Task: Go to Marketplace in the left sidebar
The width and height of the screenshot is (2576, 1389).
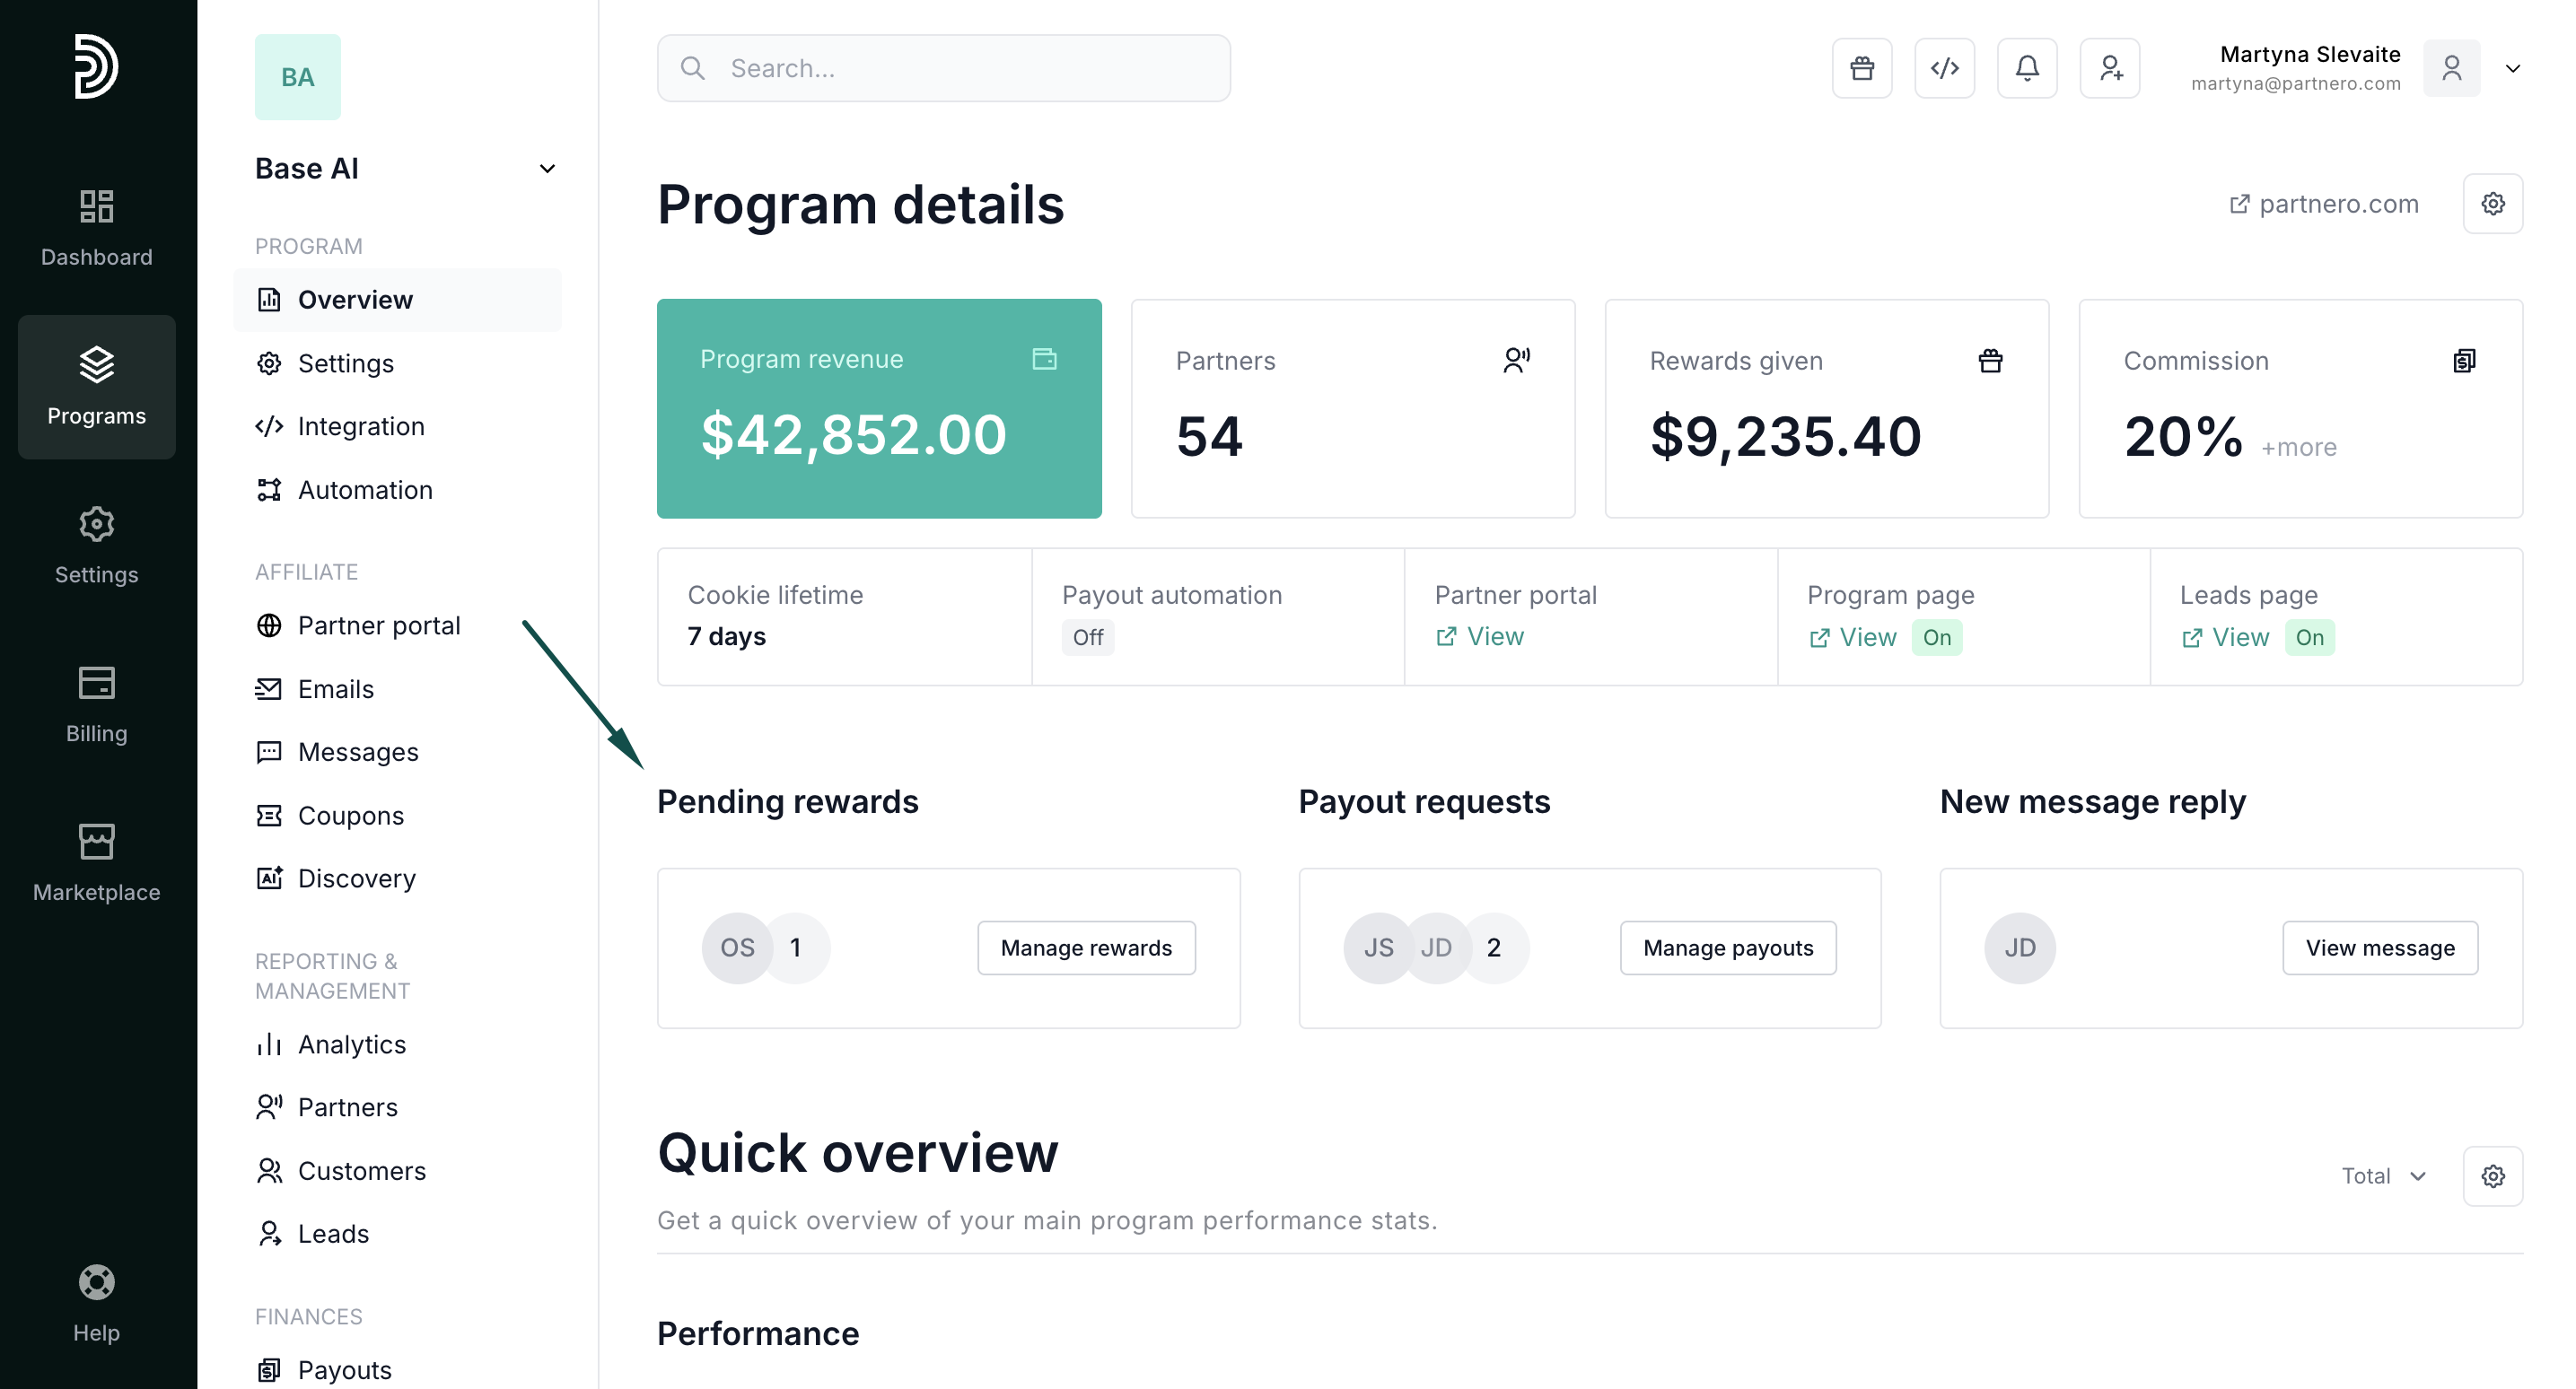Action: (x=96, y=863)
